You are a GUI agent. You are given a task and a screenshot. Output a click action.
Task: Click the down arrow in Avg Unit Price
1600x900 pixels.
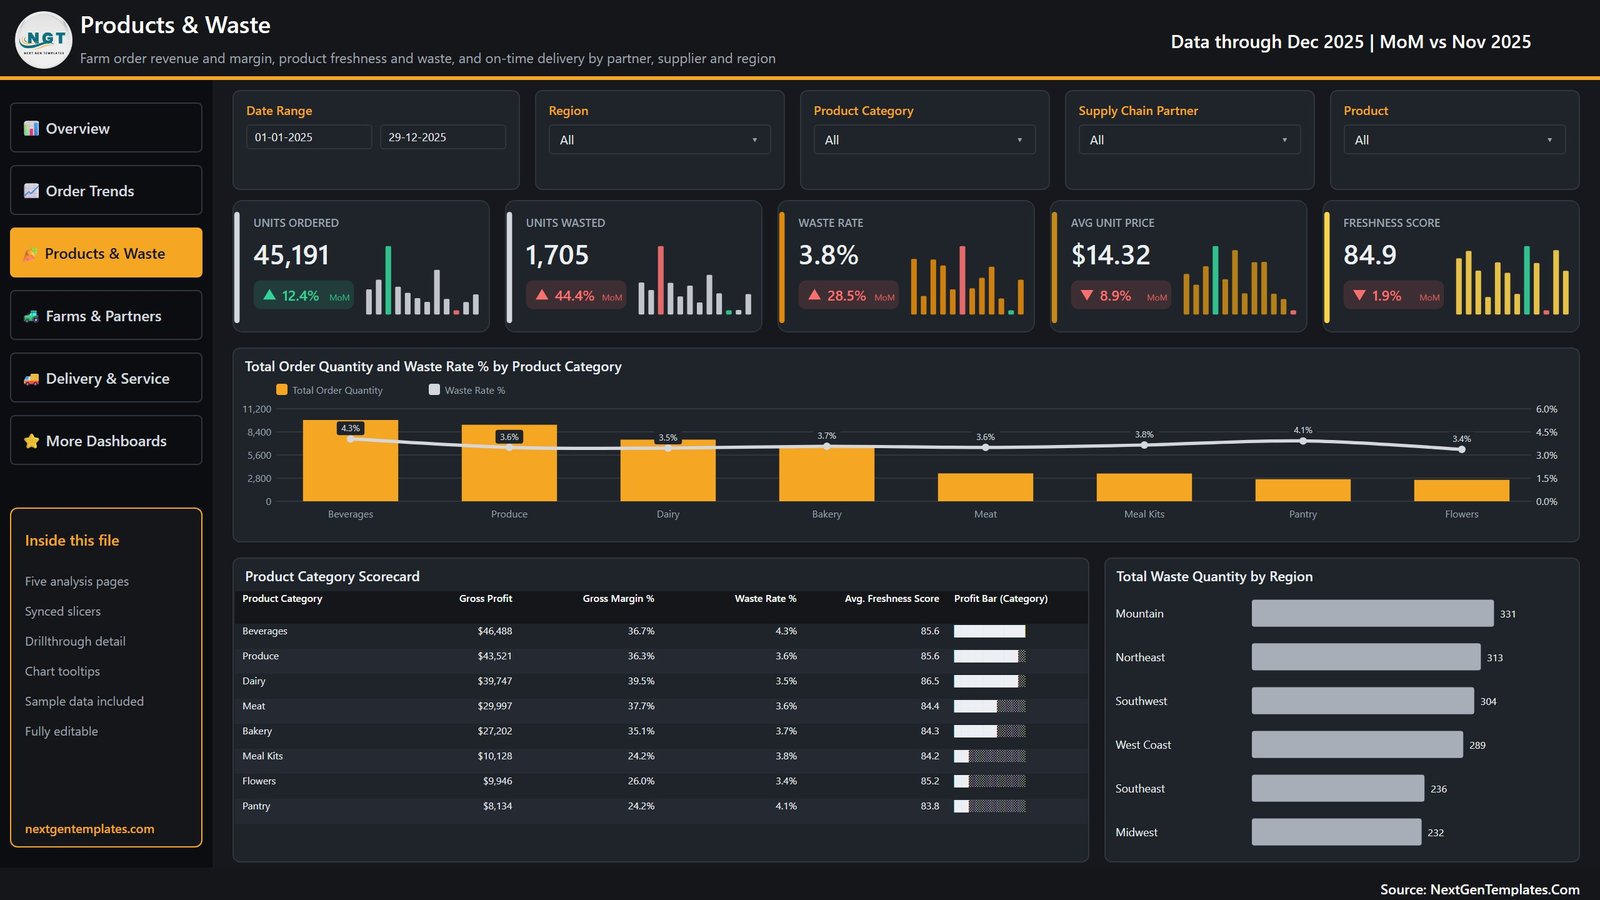1087,296
